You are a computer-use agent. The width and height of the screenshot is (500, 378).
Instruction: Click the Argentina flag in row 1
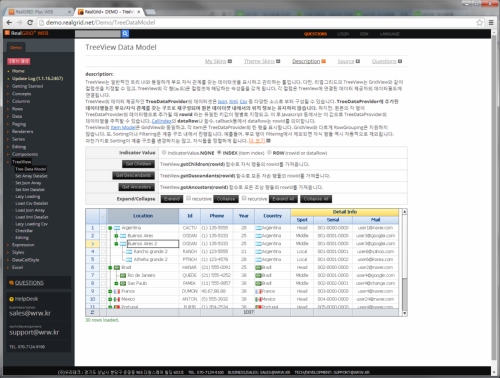point(117,228)
